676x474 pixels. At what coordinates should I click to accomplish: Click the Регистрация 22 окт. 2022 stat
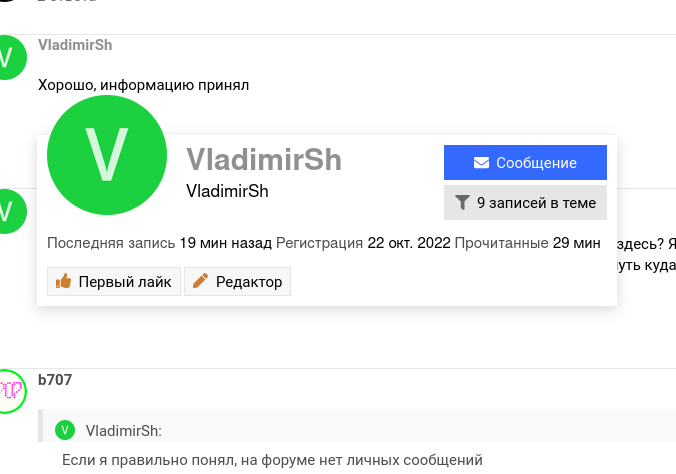[363, 243]
